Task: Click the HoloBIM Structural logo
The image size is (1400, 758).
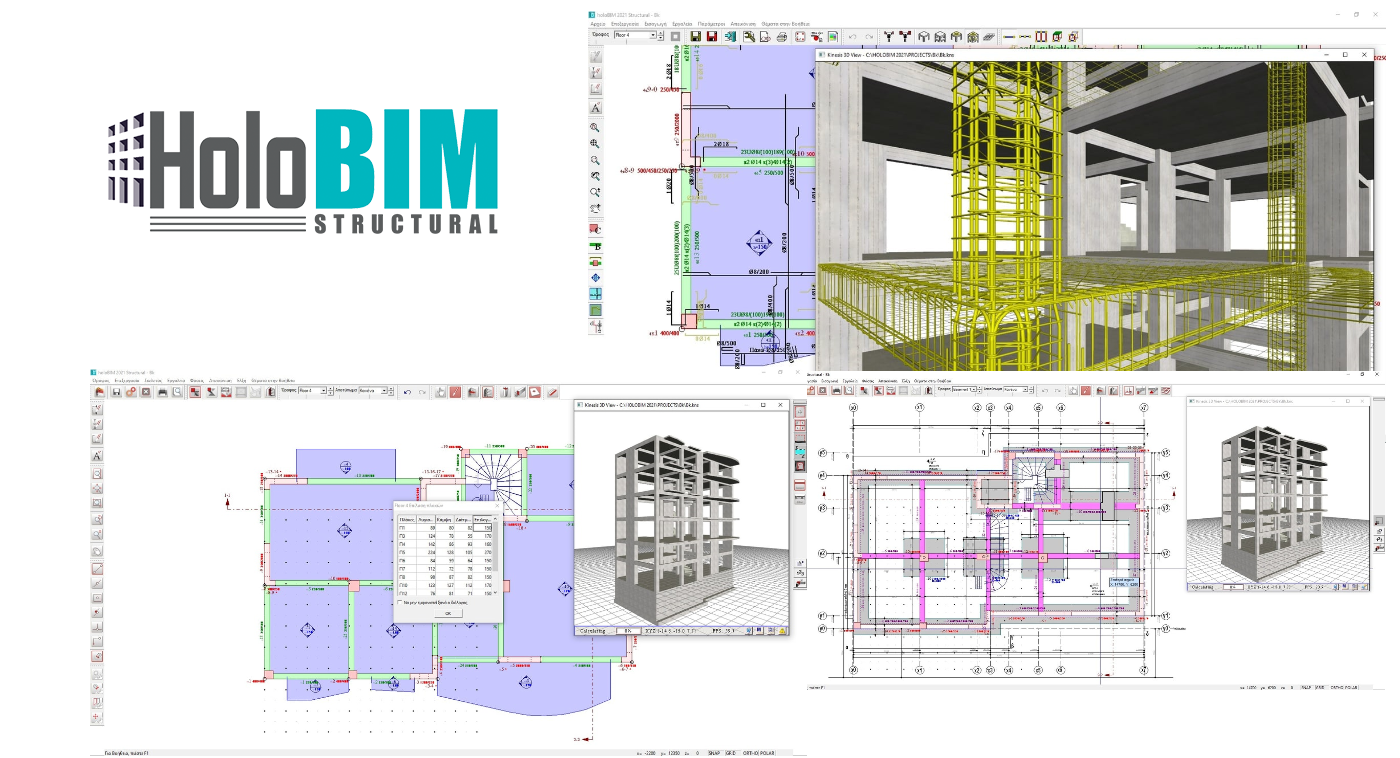Action: [302, 170]
